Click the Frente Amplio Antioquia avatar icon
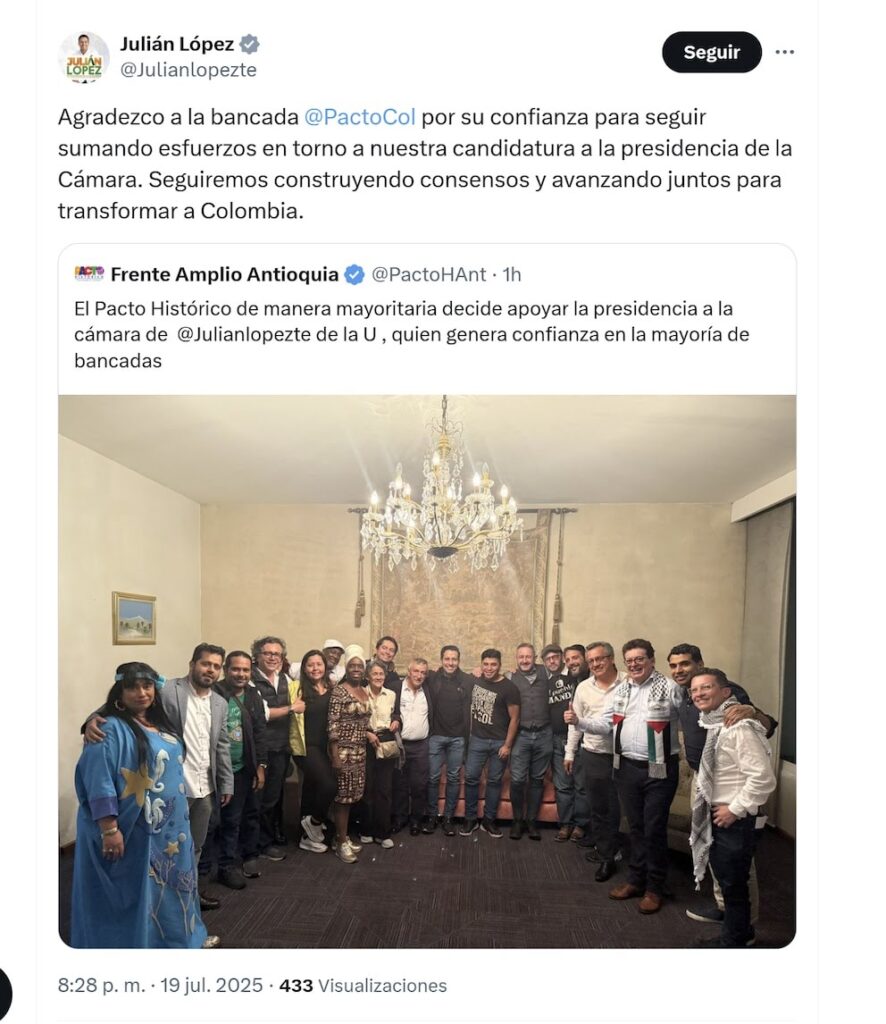886x1024 pixels. tap(89, 273)
